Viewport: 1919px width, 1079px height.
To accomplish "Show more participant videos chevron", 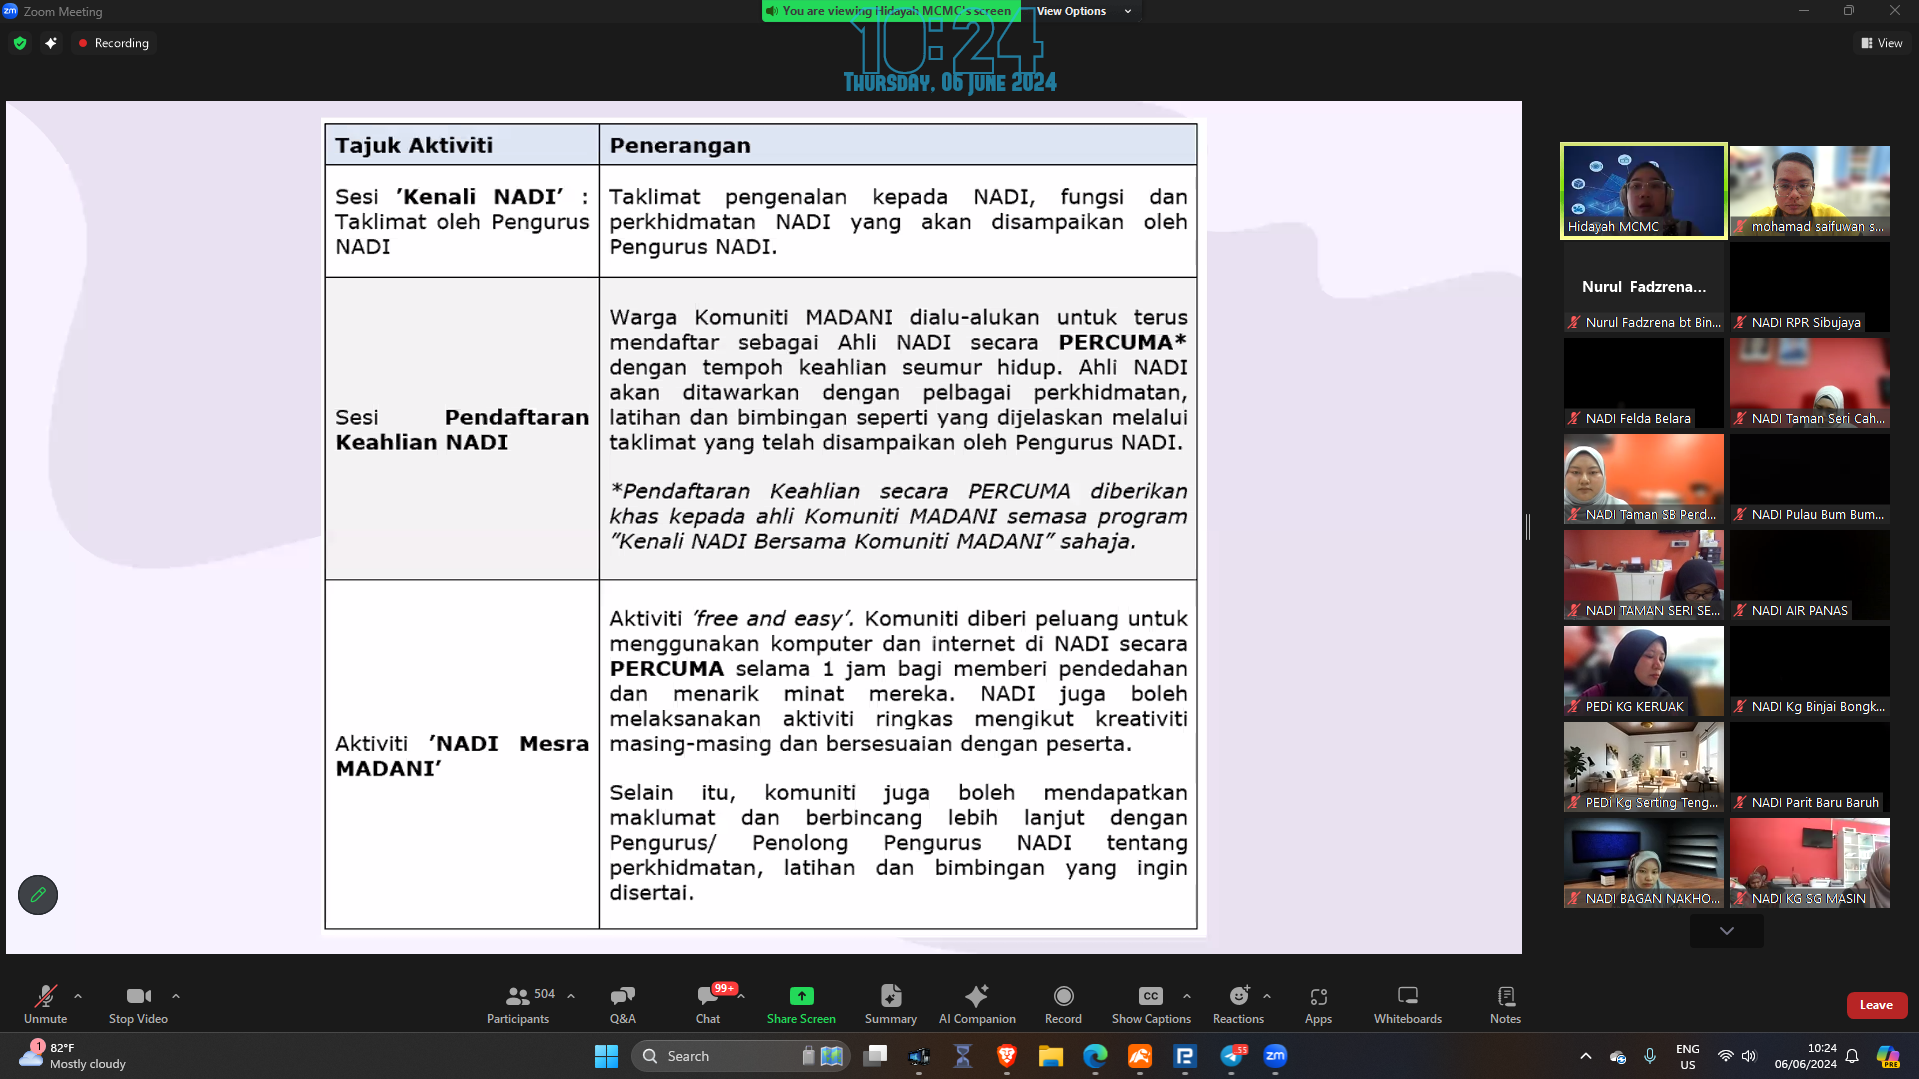I will pyautogui.click(x=1726, y=930).
